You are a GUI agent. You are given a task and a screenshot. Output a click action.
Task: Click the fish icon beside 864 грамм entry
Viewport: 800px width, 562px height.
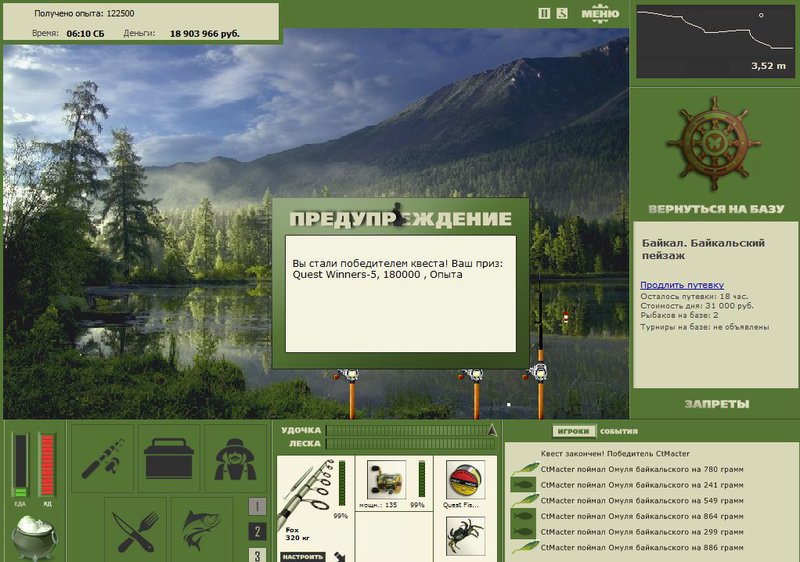tap(523, 516)
